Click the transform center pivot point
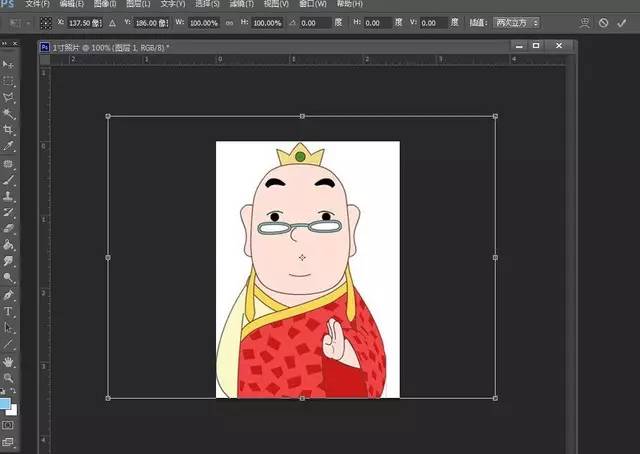640x454 pixels. click(302, 258)
